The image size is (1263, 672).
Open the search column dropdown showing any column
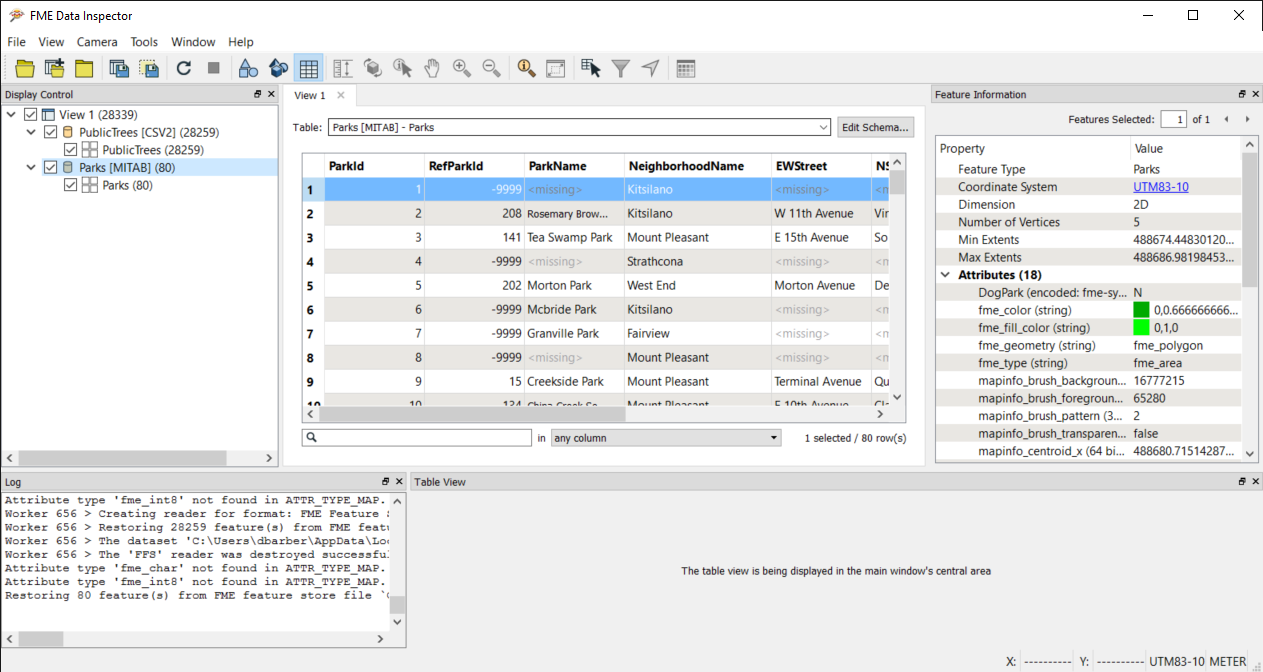(x=772, y=438)
